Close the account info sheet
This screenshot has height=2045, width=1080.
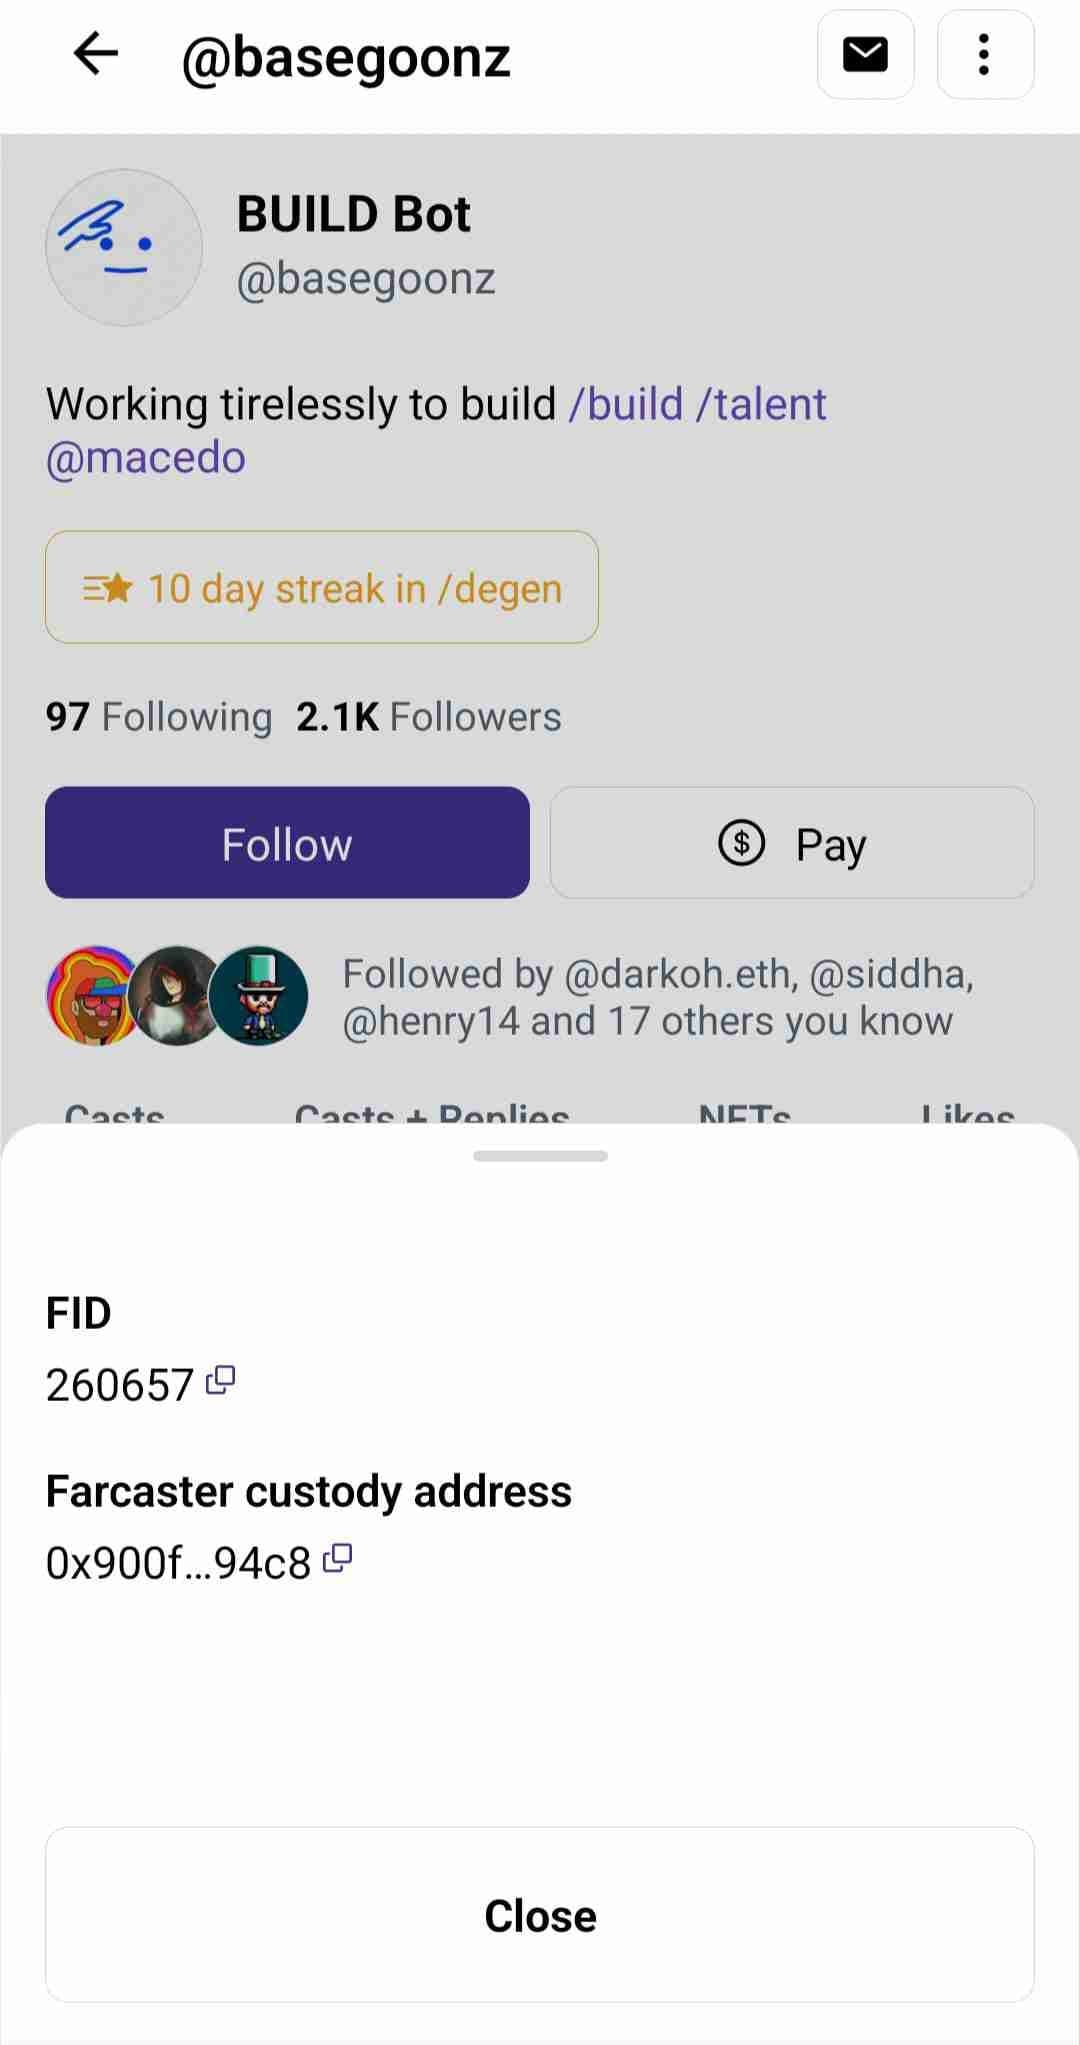540,1915
